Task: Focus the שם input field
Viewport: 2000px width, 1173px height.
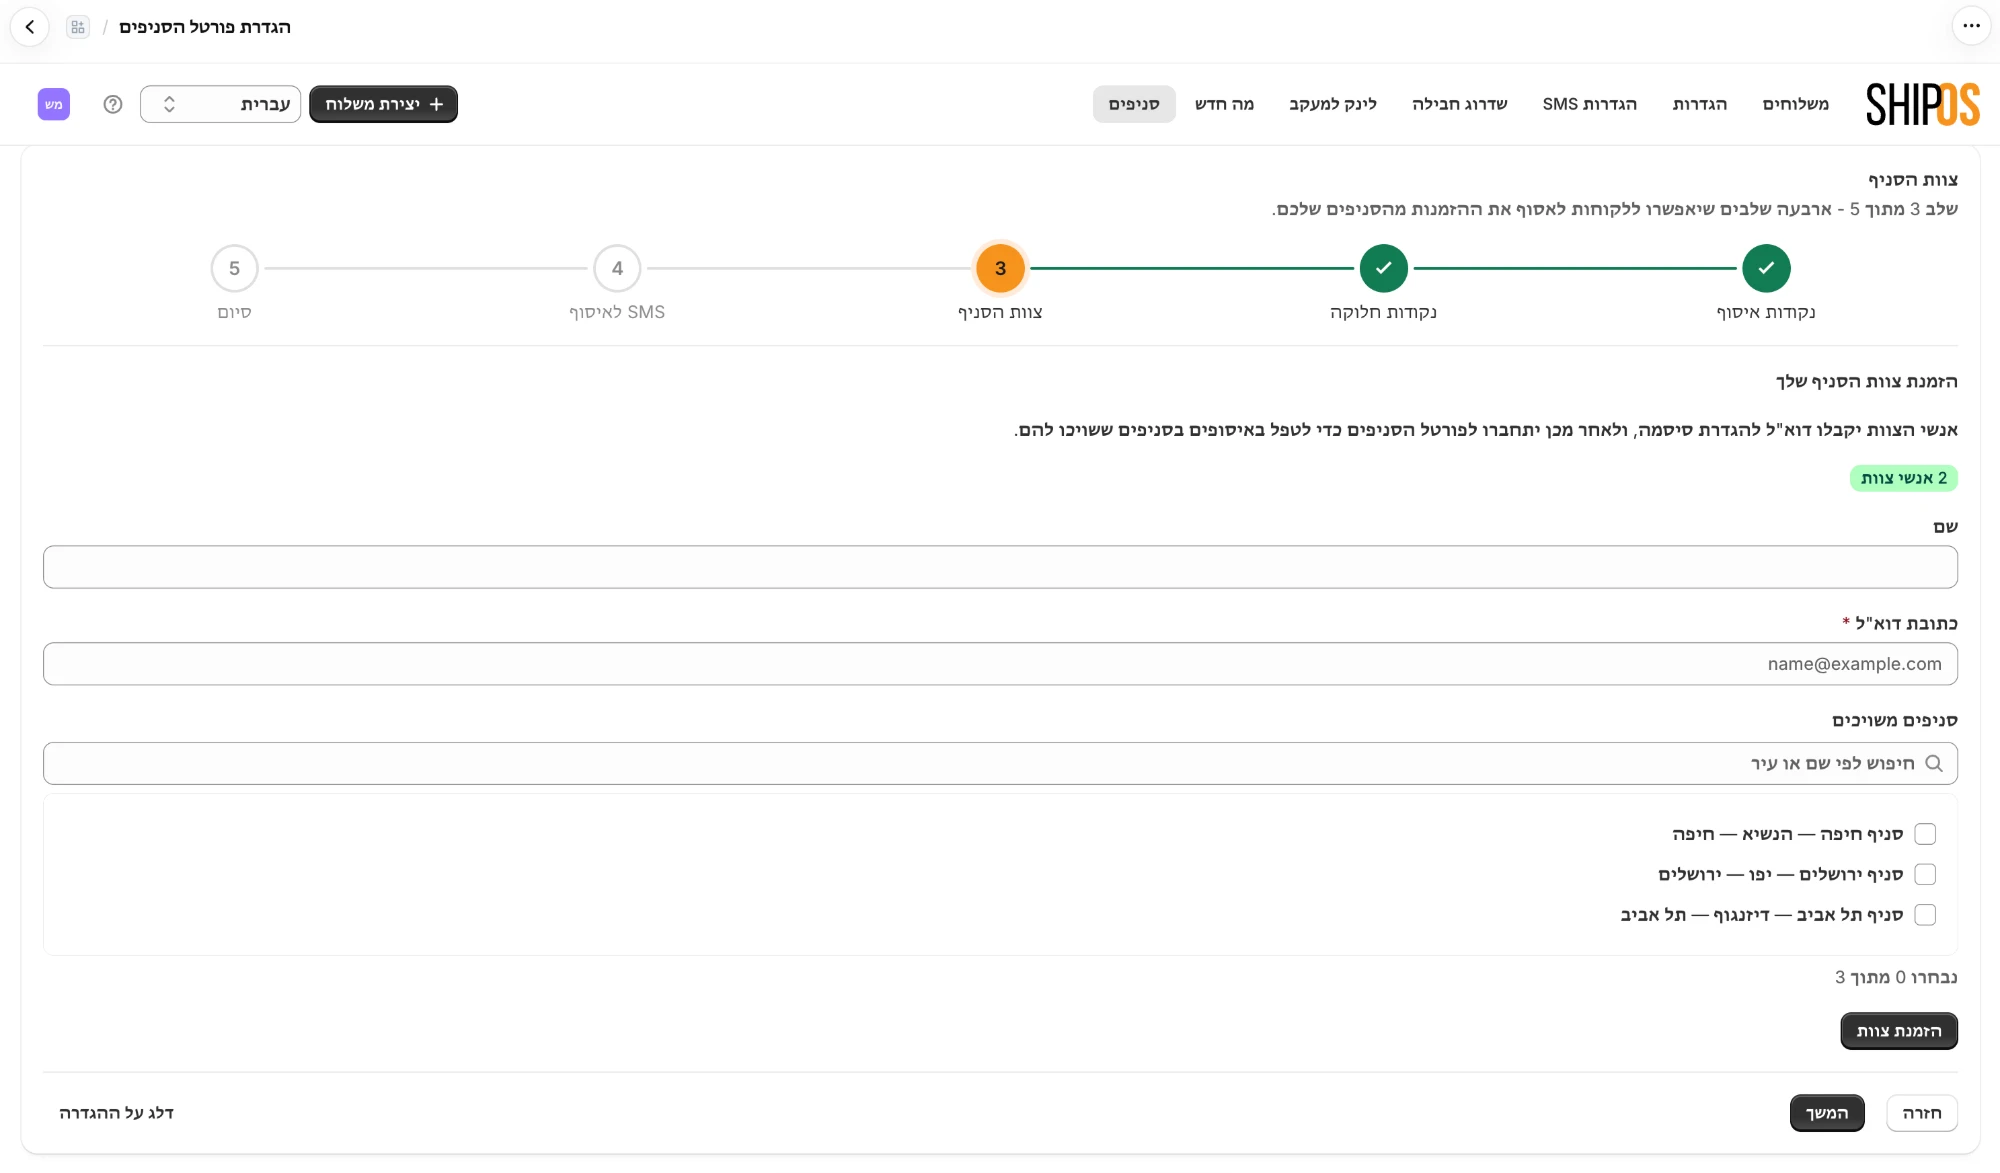Action: click(x=1000, y=567)
